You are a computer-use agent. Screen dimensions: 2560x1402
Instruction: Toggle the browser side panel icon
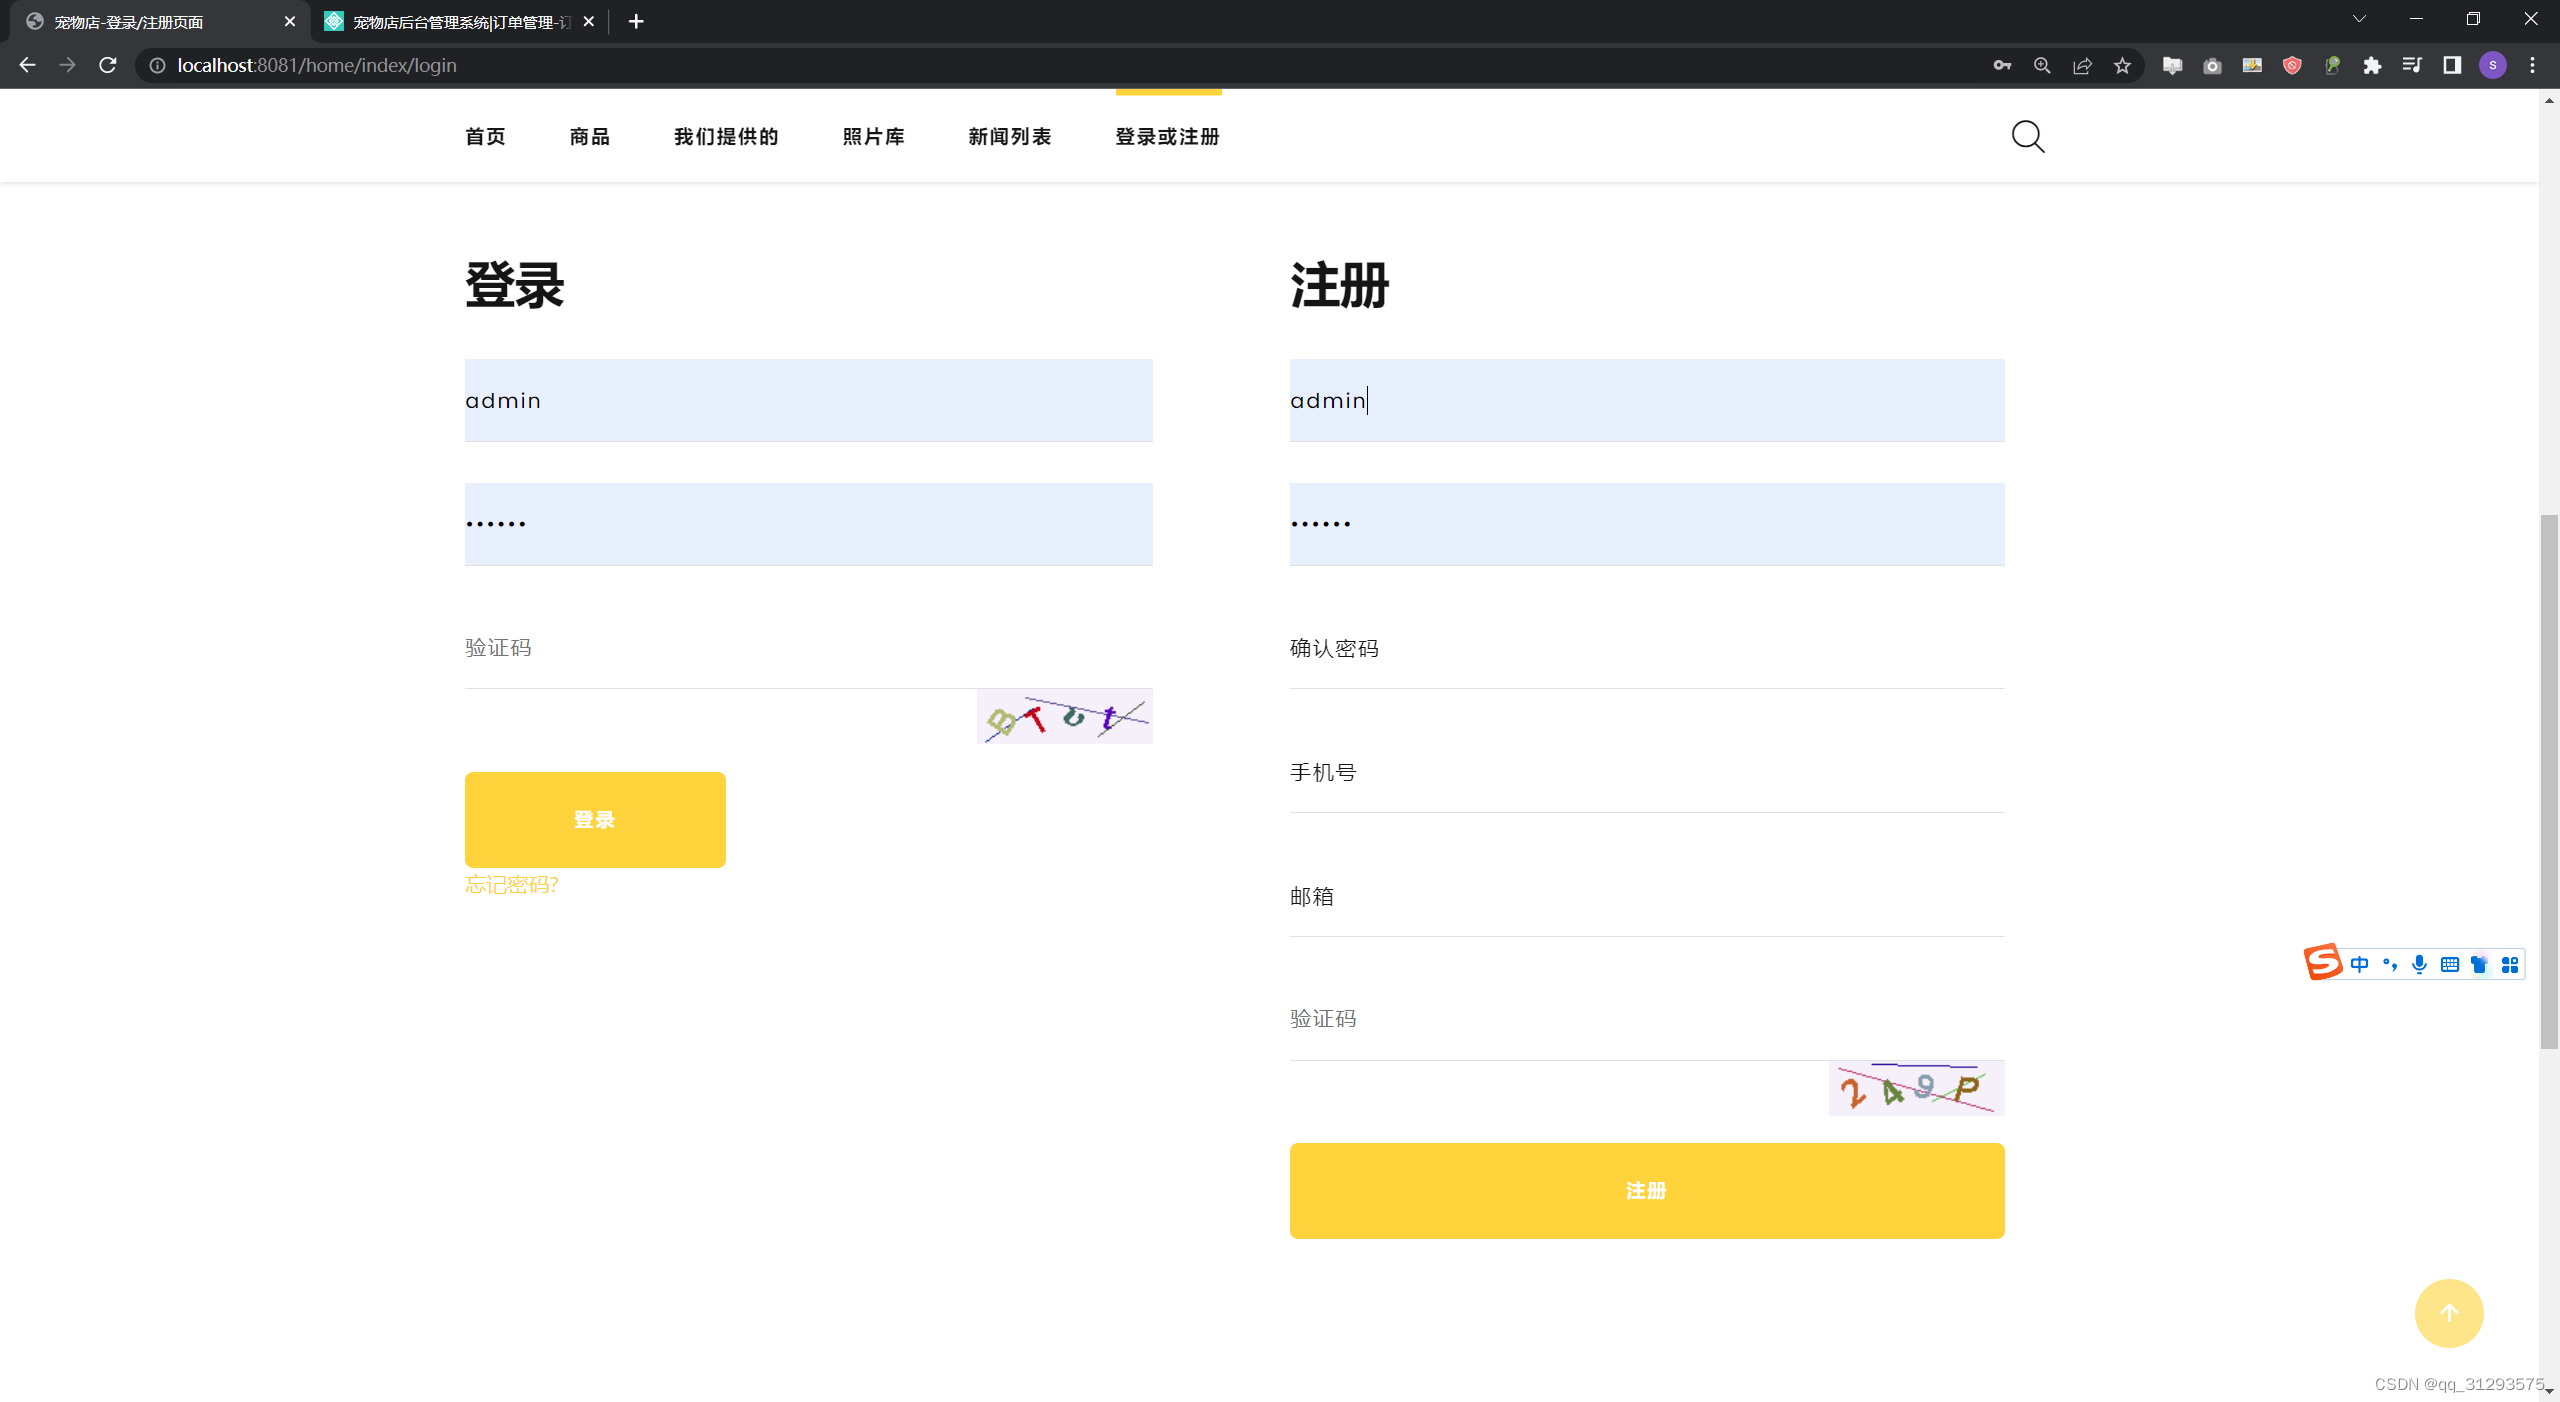click(x=2451, y=65)
